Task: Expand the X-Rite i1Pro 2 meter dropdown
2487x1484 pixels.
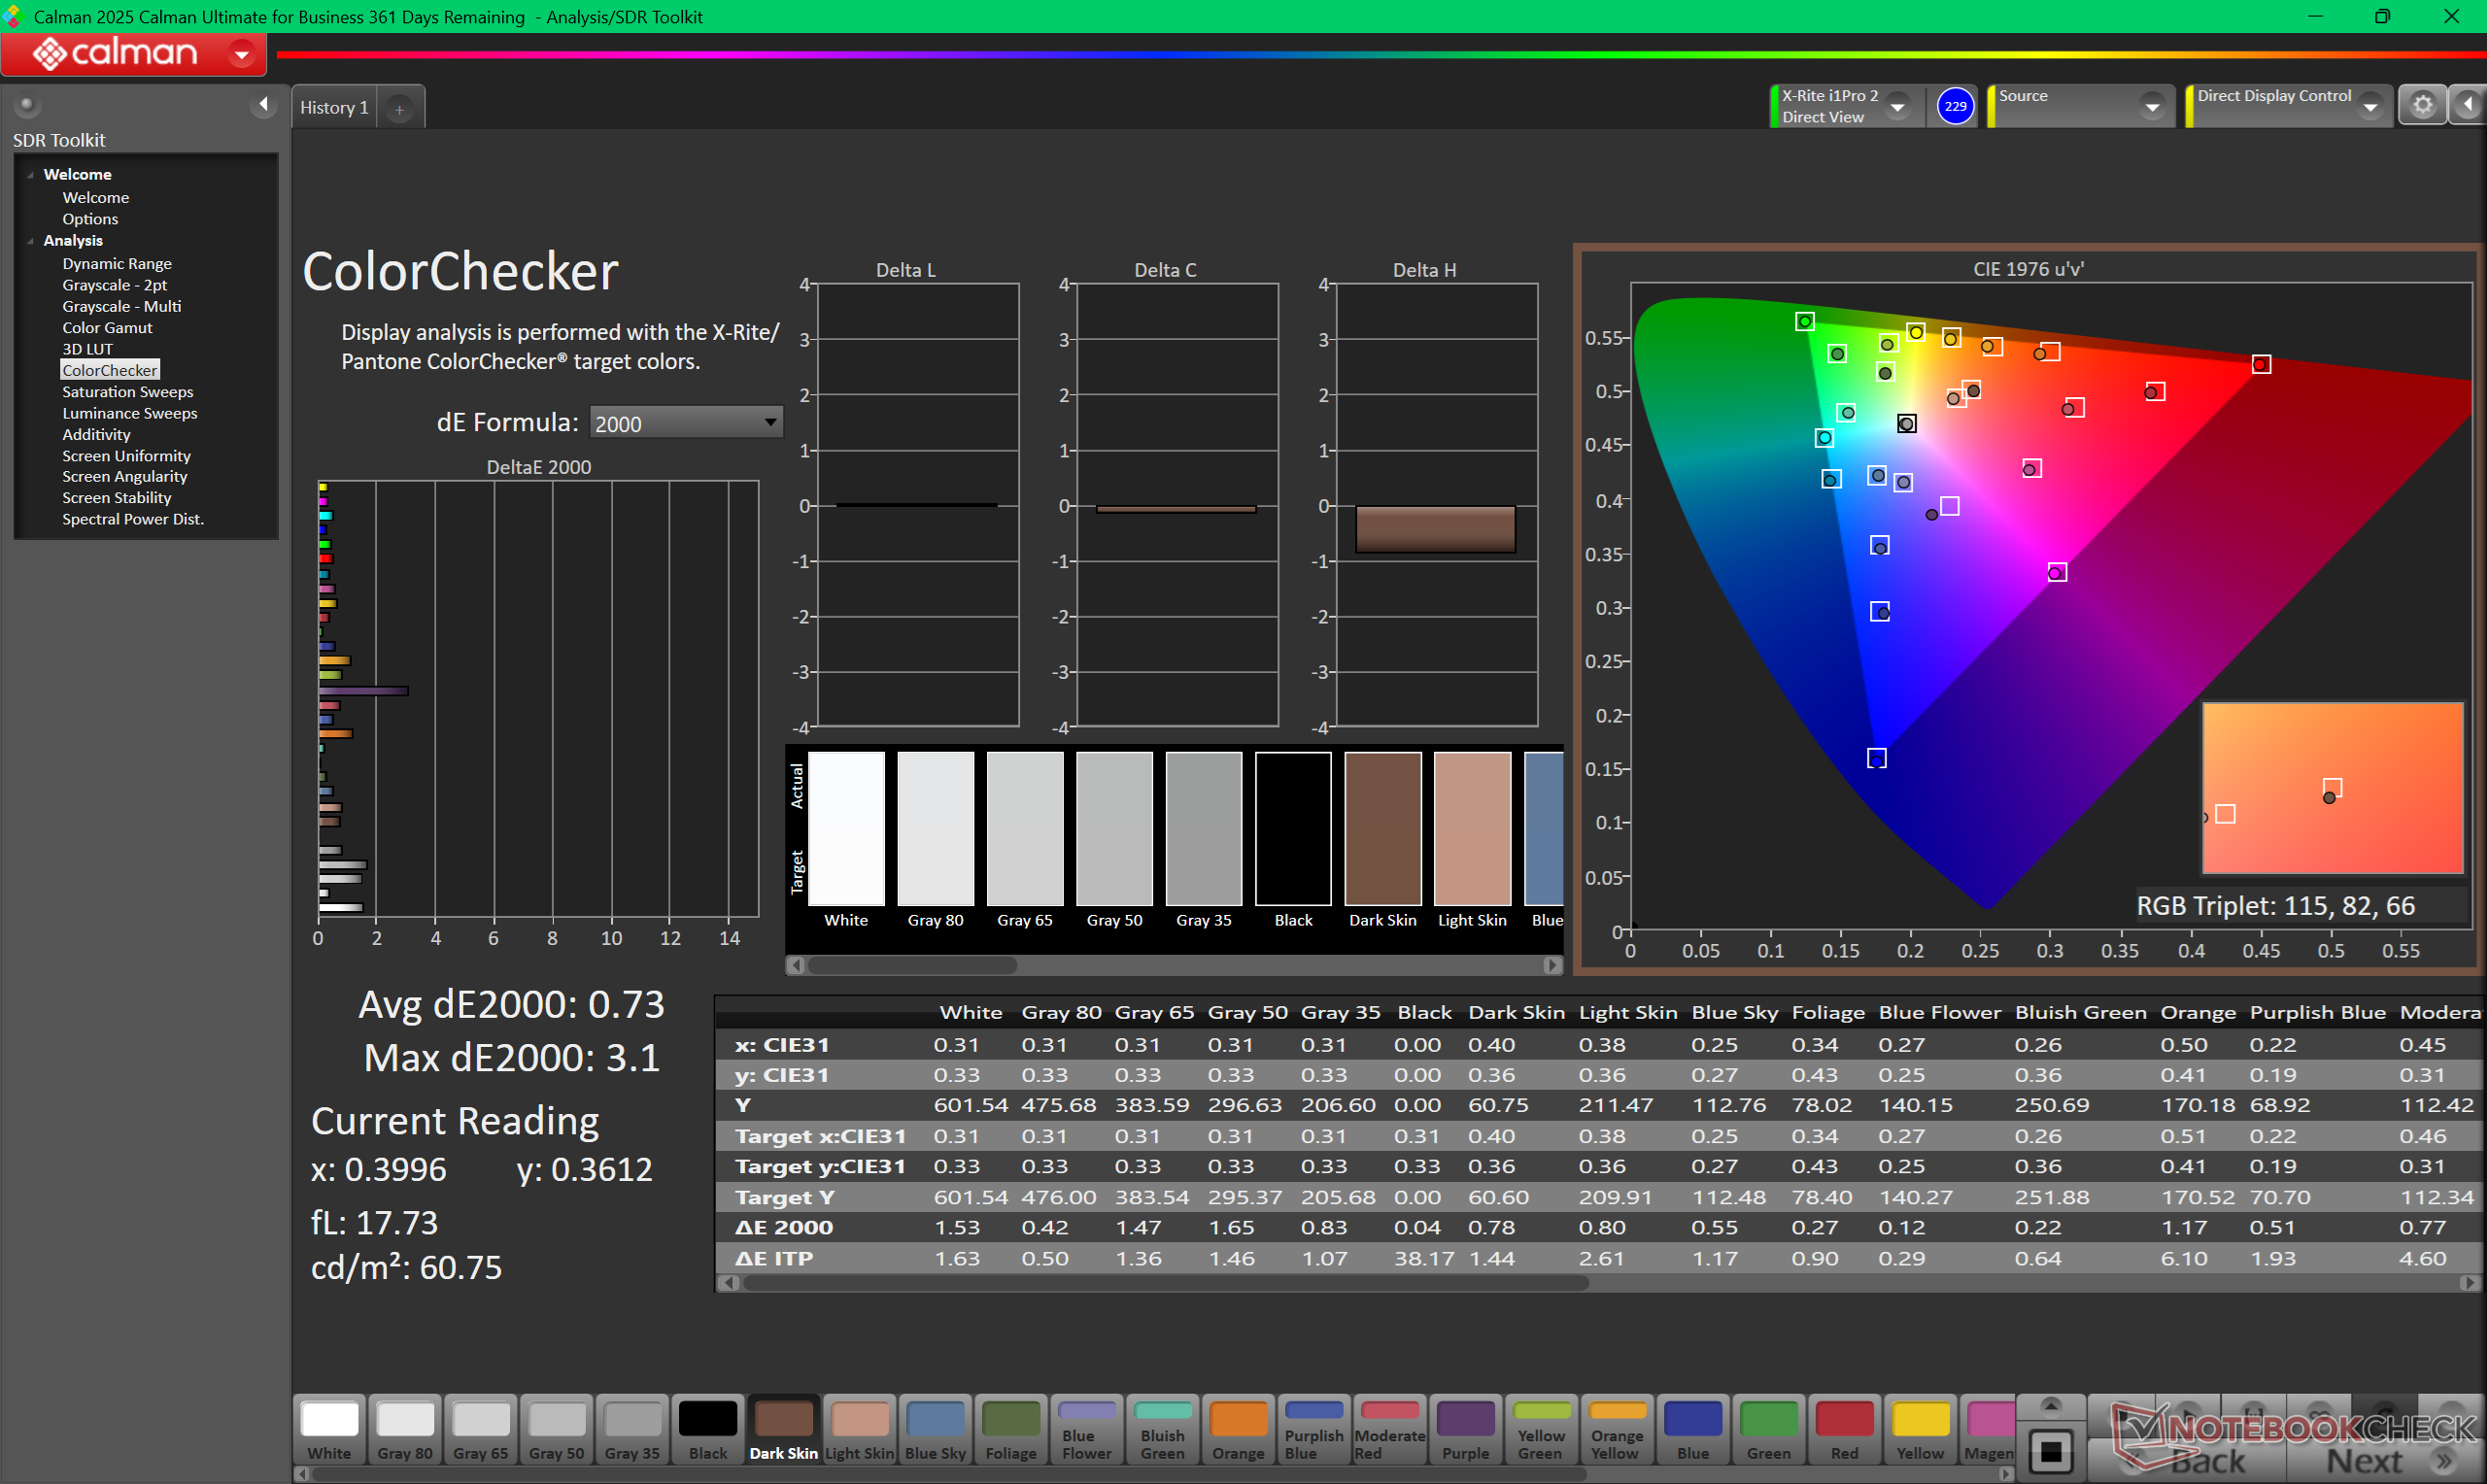Action: pos(1897,106)
